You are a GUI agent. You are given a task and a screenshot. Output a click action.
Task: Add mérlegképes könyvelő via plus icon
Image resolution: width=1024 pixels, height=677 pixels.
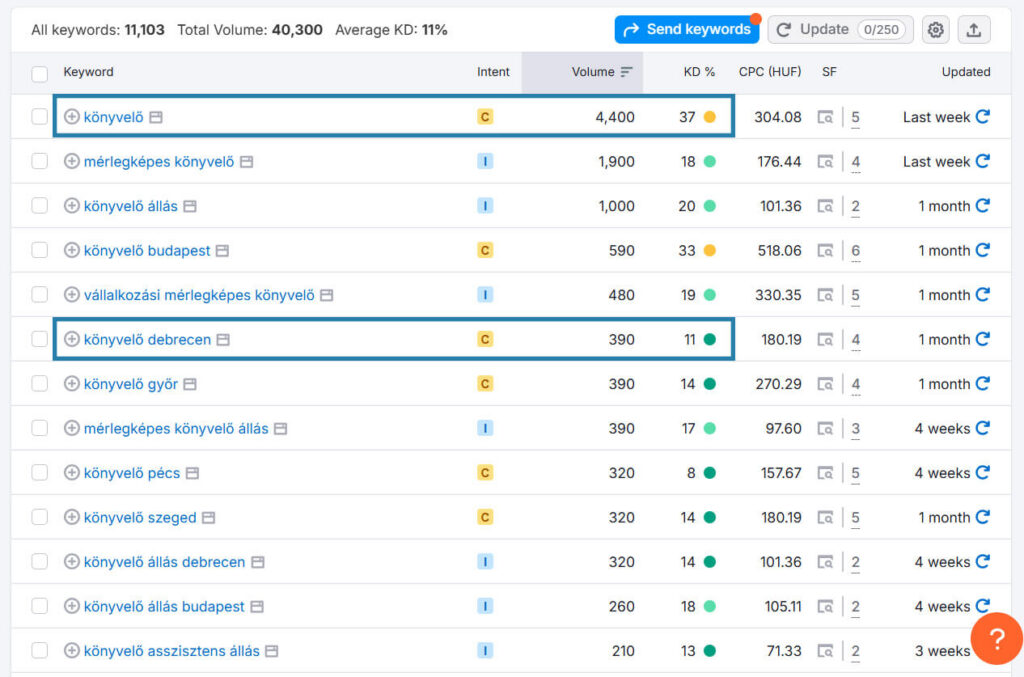[72, 161]
